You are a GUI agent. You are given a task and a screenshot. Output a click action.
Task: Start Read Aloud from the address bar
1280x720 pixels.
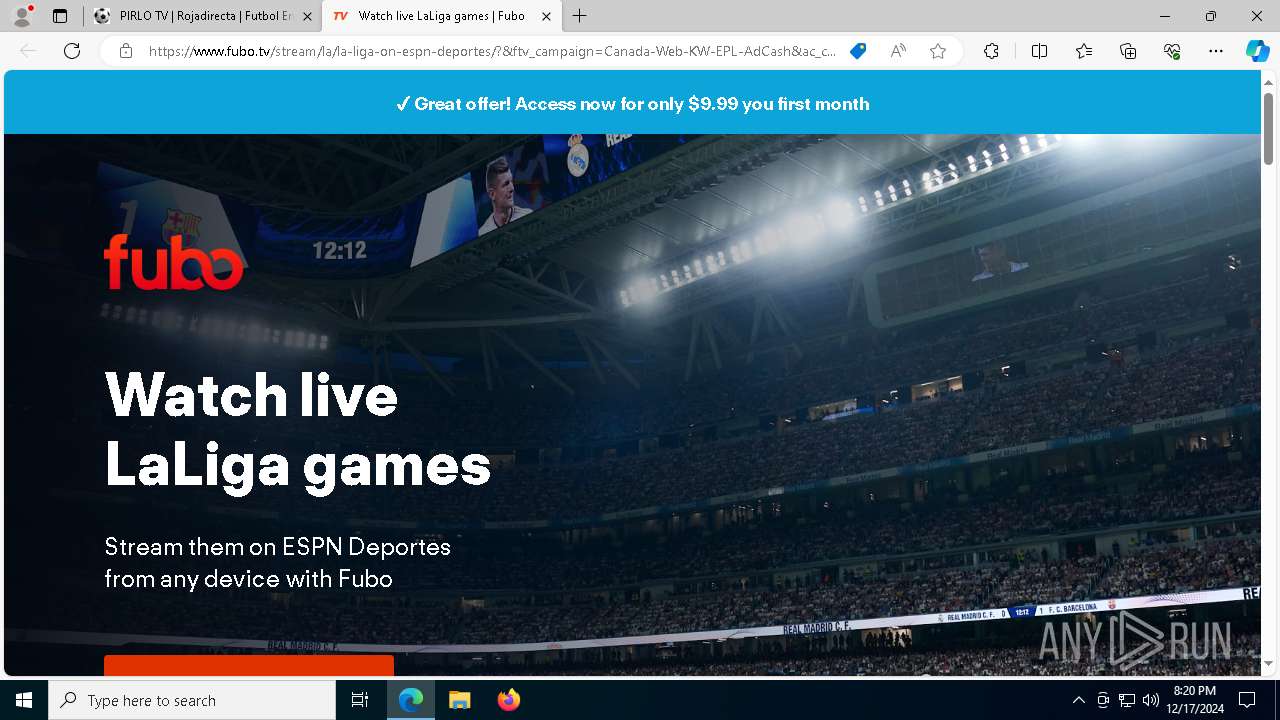(x=898, y=51)
